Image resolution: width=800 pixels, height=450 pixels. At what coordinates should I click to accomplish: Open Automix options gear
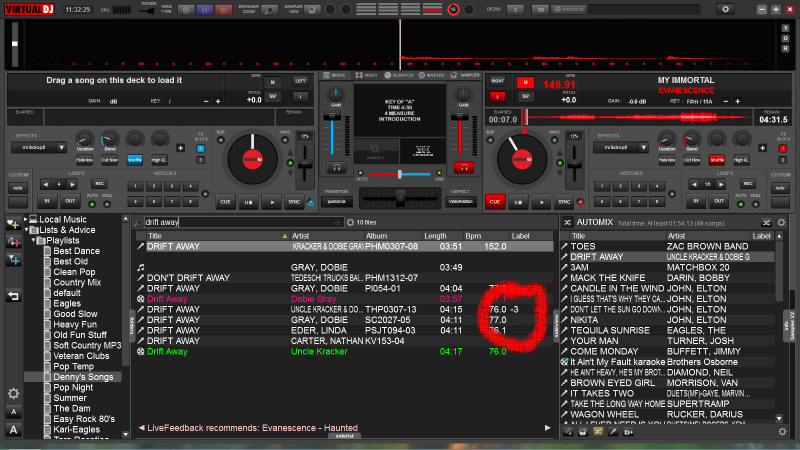point(781,222)
